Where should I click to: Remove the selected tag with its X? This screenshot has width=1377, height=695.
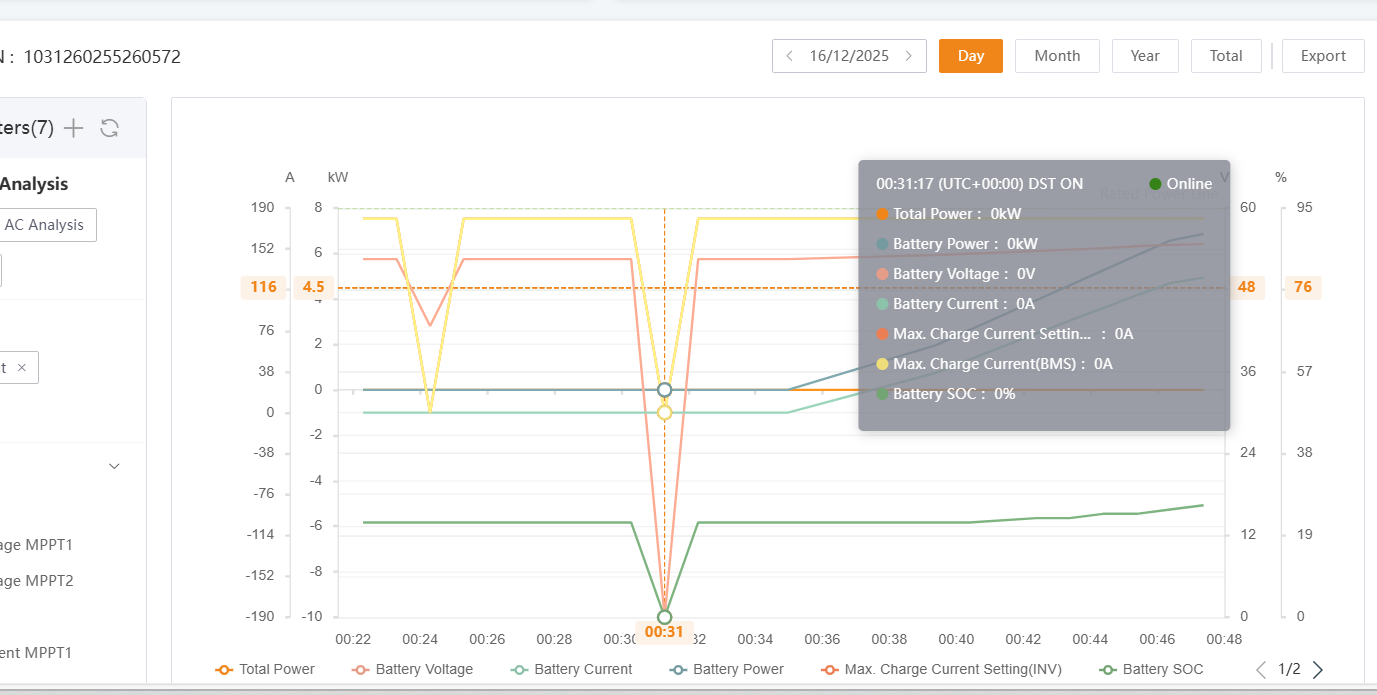tap(22, 368)
